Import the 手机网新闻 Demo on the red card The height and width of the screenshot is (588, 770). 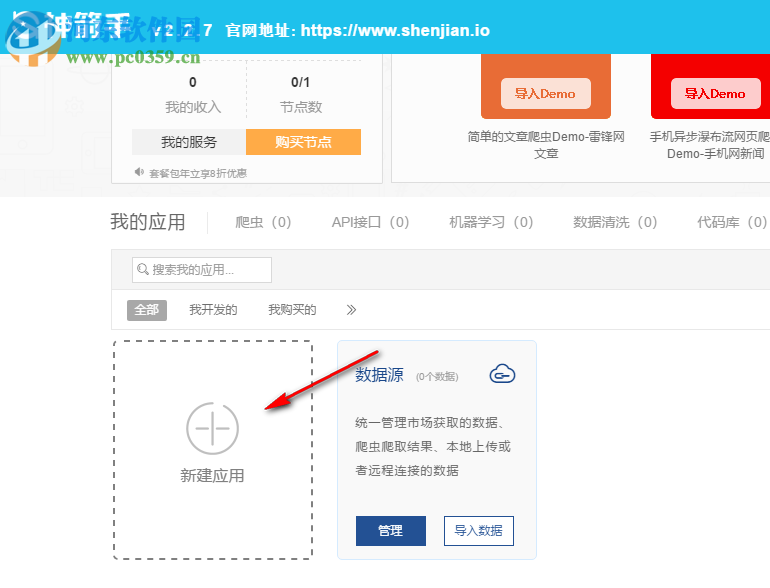(715, 93)
